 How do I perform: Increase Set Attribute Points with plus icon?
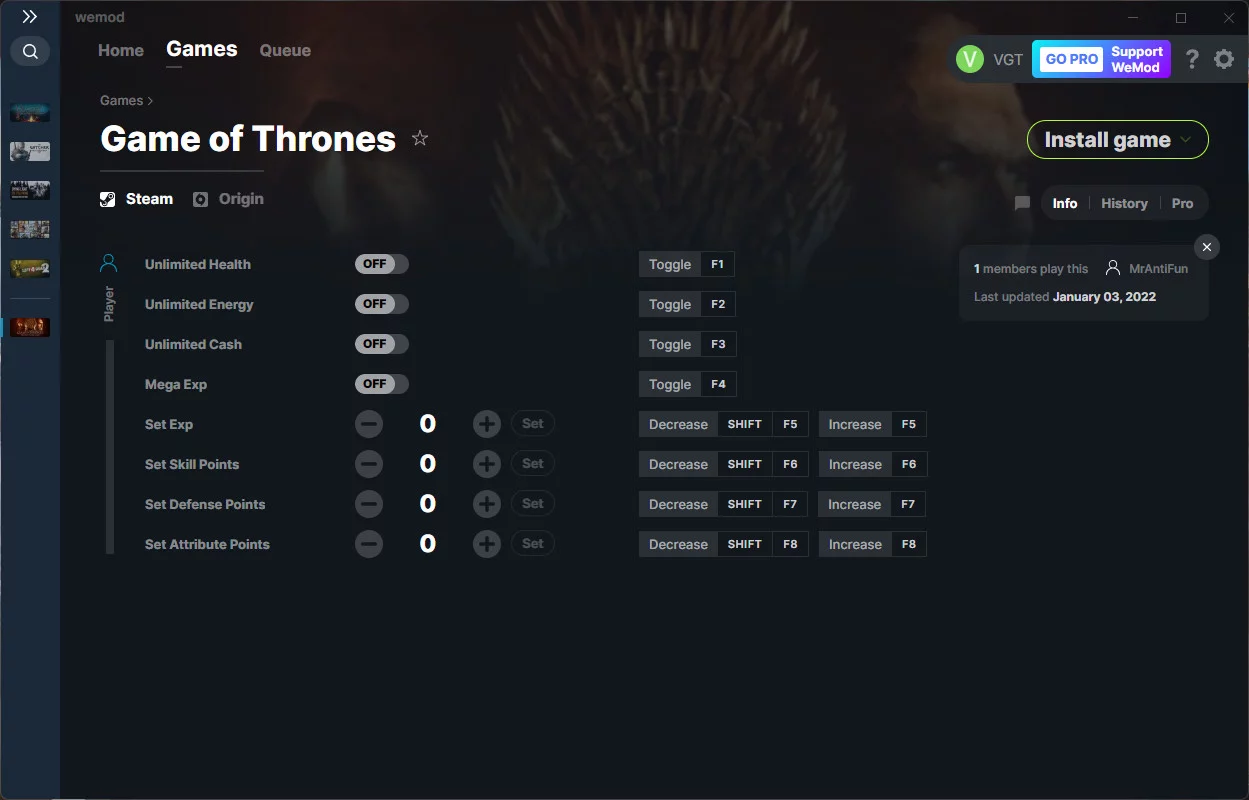487,544
